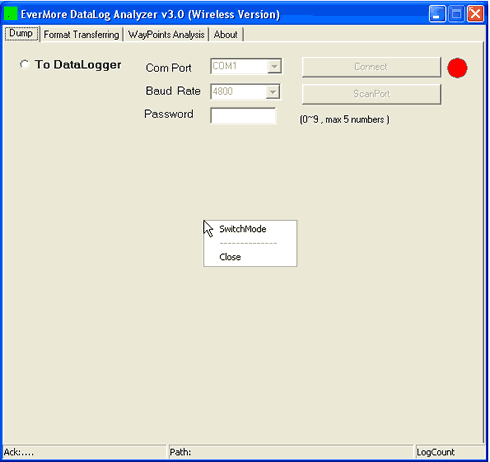
Task: Click the ScanPort button
Action: [371, 94]
